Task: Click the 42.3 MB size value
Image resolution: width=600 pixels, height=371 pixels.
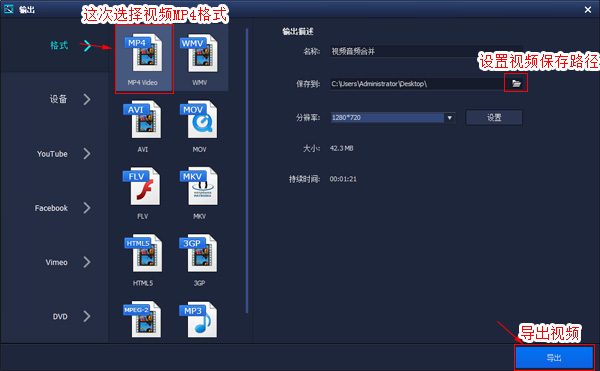Action: tap(341, 148)
